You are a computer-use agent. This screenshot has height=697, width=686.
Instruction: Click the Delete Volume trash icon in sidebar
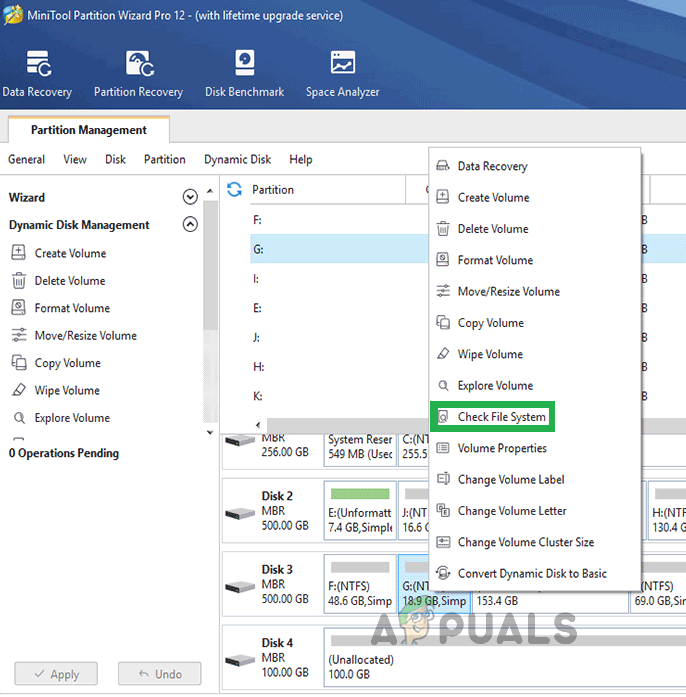pos(19,280)
